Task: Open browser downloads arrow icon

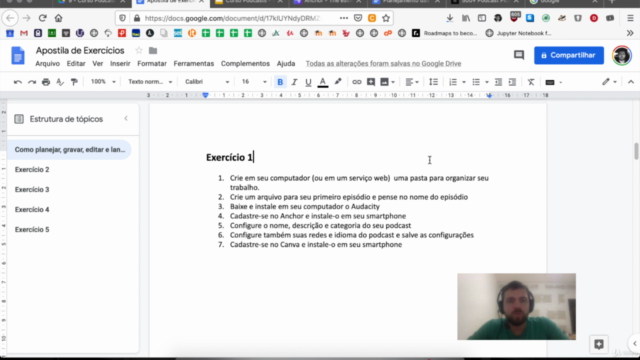Action: tap(449, 18)
